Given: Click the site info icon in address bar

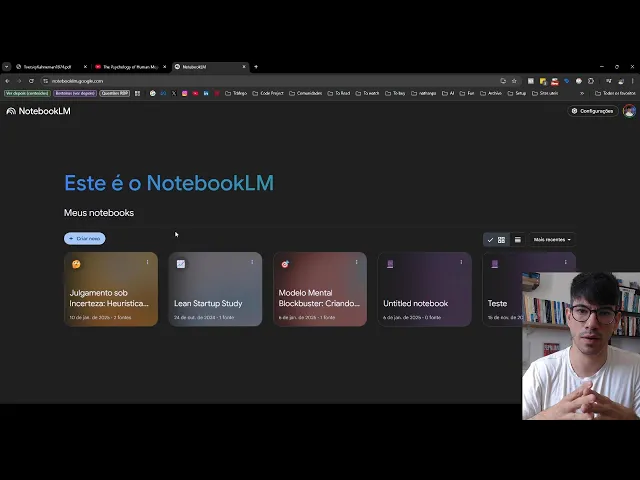Looking at the screenshot, I should click(45, 81).
